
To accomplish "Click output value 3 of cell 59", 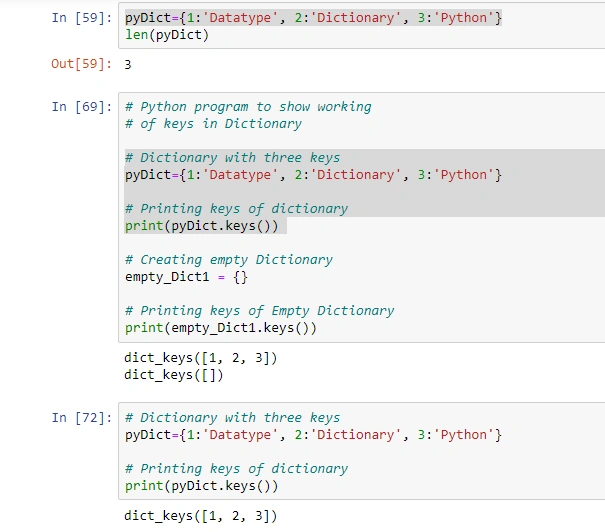I will tap(128, 64).
